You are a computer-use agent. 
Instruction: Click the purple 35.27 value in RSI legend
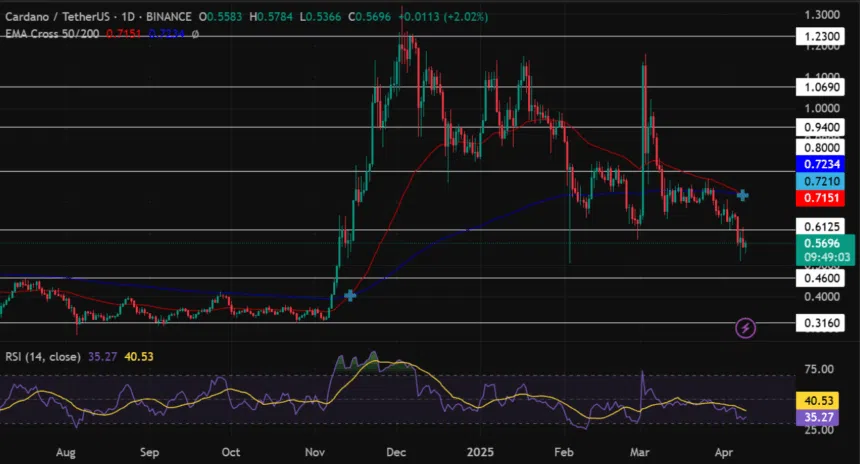pos(103,357)
